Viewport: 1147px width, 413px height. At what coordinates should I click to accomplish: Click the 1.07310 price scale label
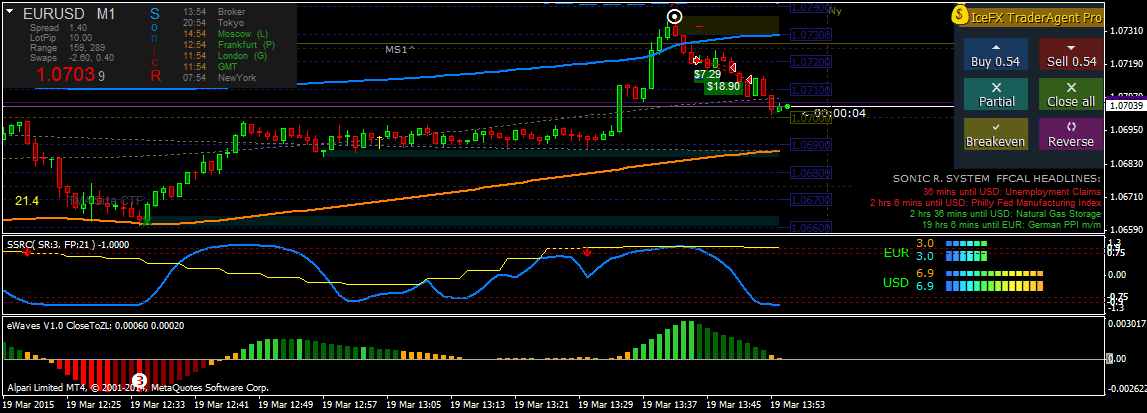point(1125,31)
